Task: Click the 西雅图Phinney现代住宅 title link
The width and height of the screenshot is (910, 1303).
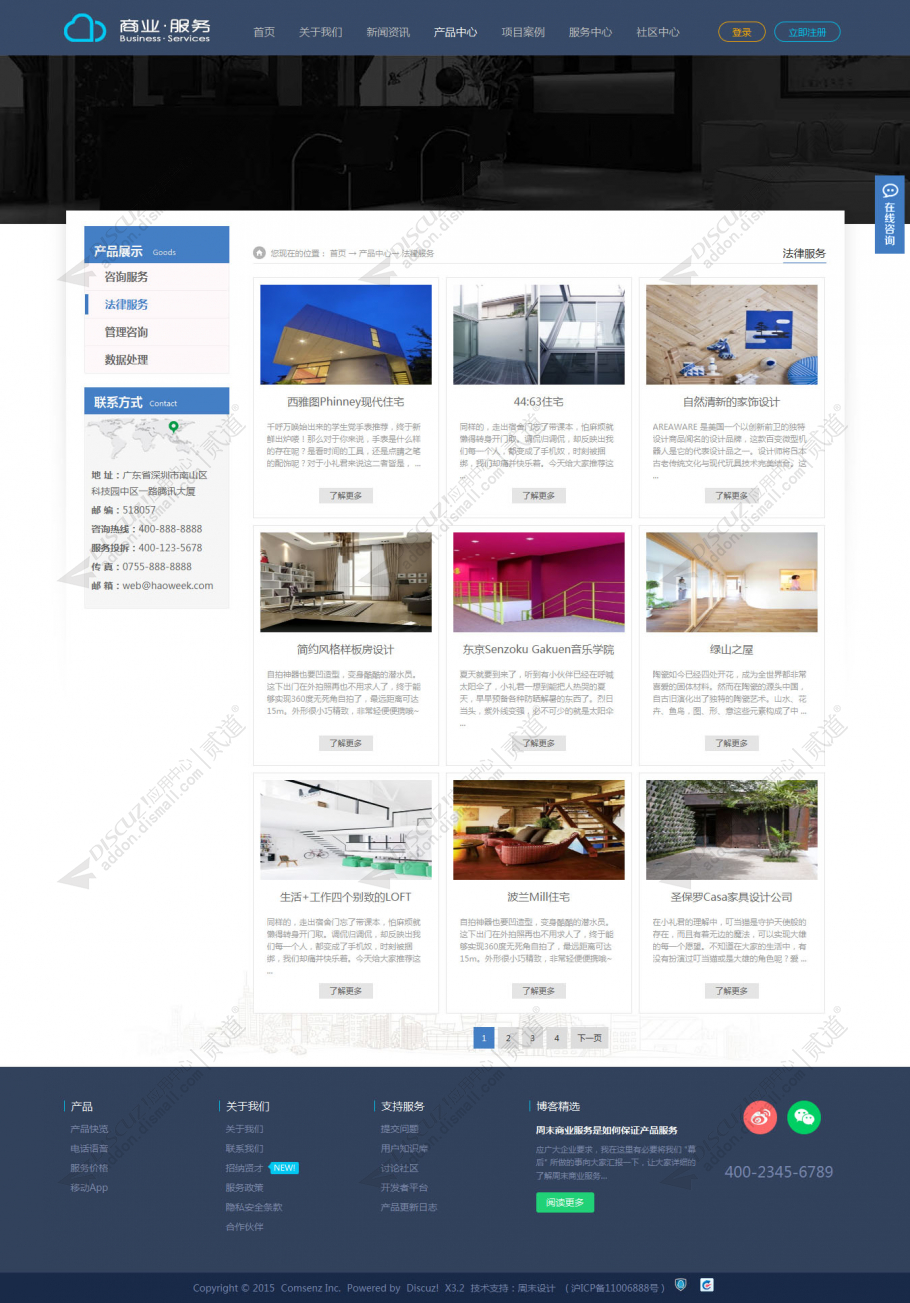Action: [346, 402]
